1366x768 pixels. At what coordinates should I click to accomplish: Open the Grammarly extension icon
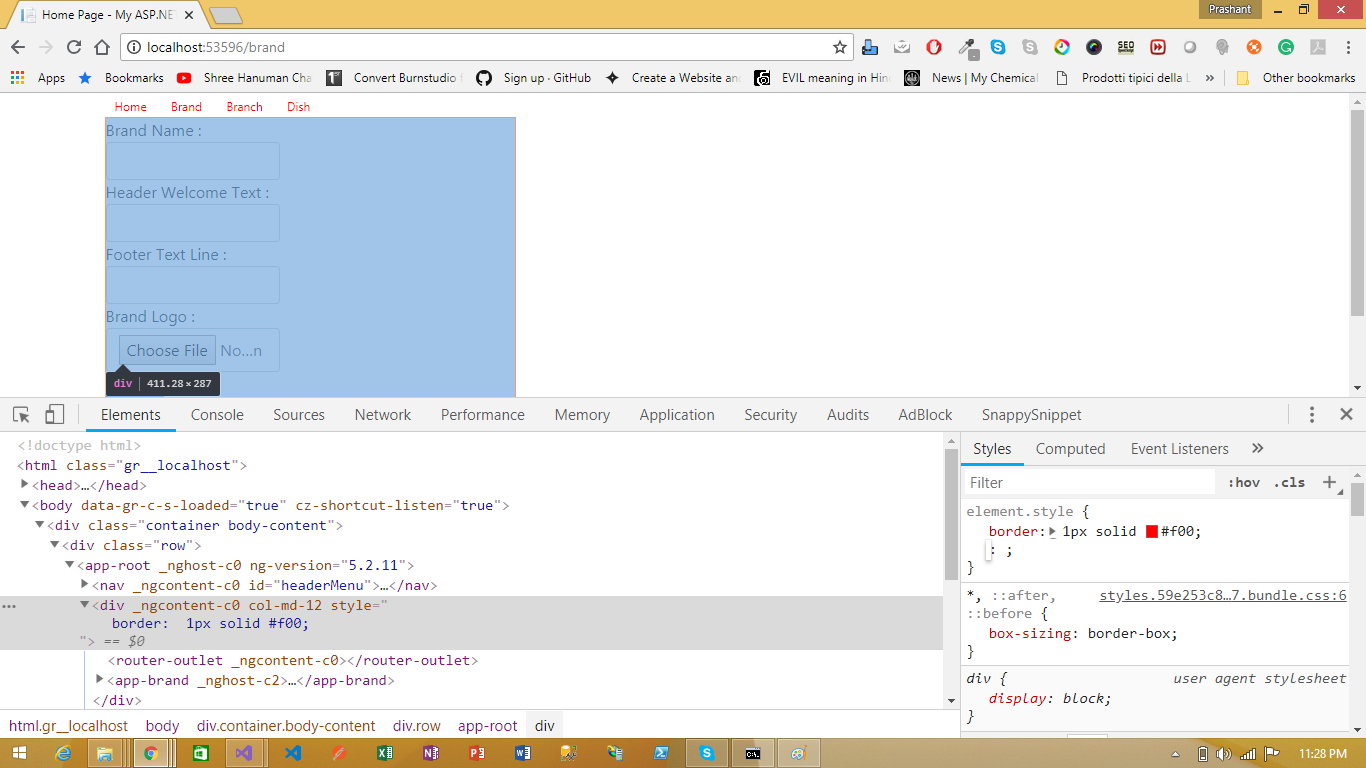(x=1286, y=47)
